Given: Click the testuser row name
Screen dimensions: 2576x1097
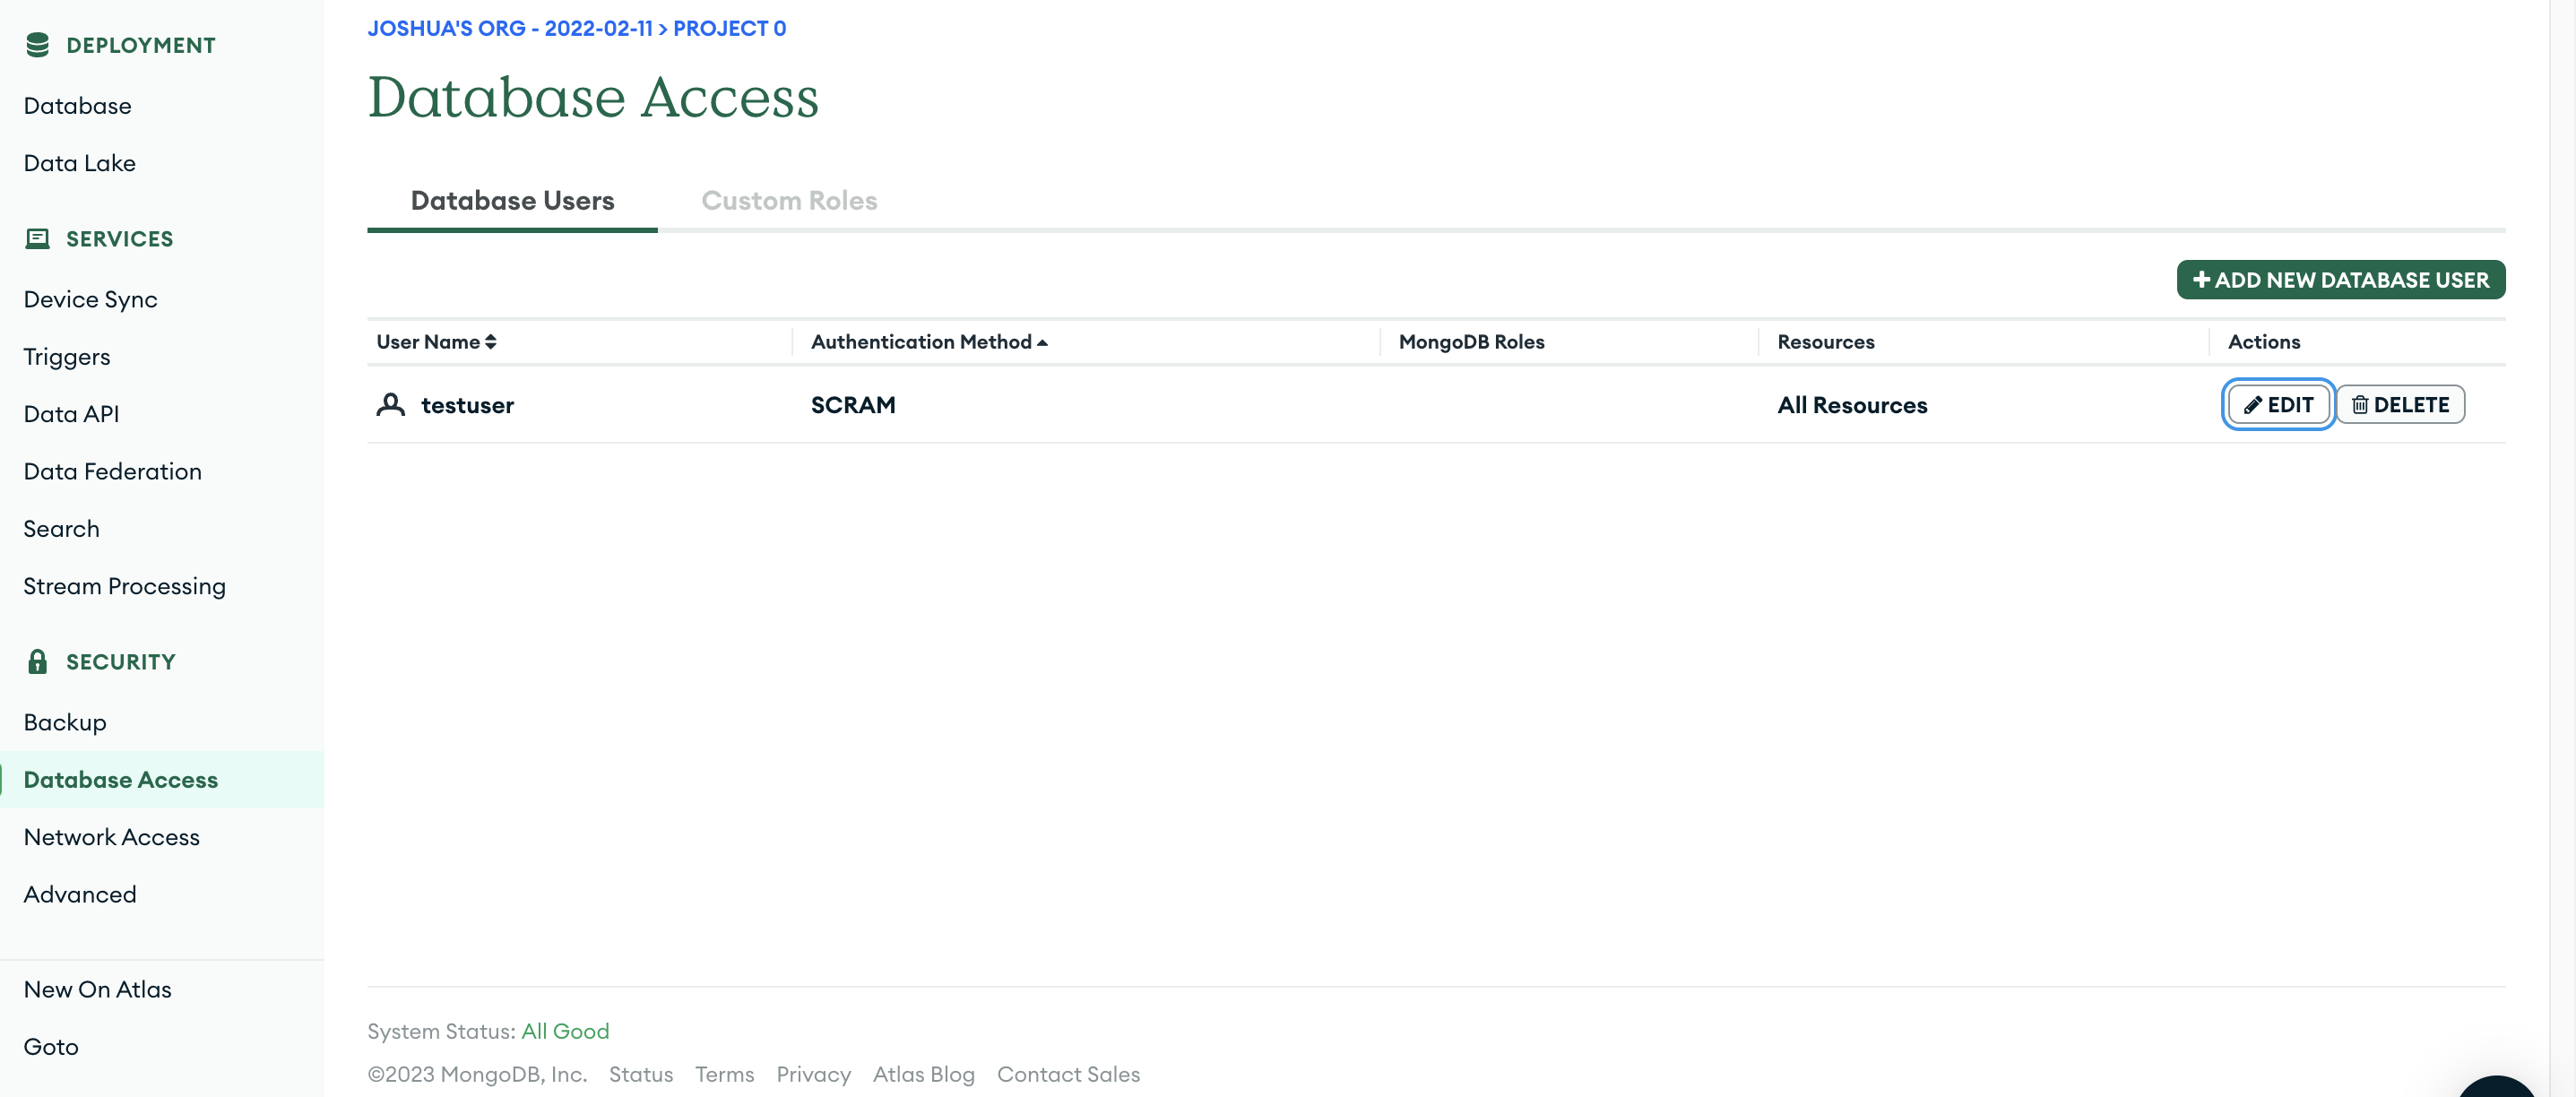Looking at the screenshot, I should point(467,405).
